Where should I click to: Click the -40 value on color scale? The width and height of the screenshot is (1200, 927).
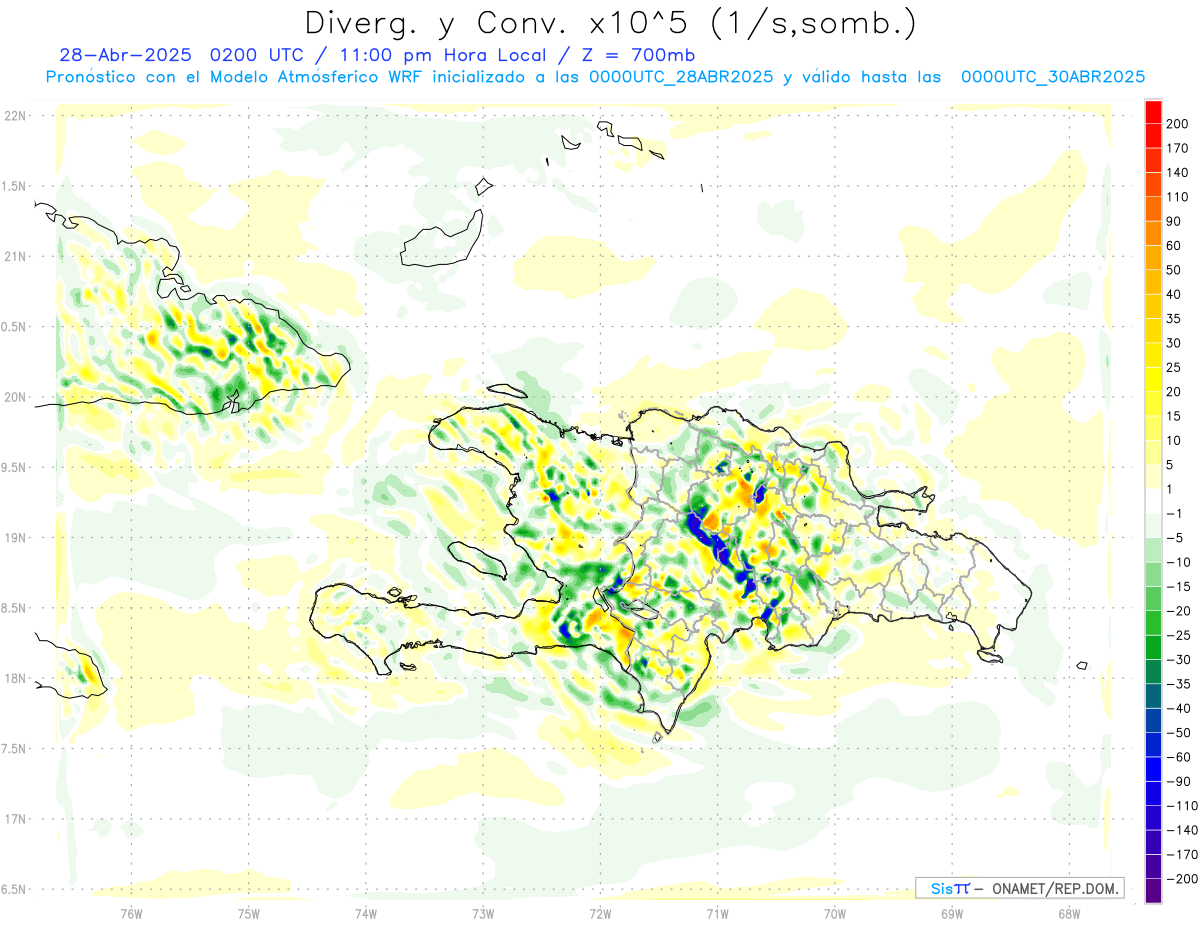(x=1177, y=709)
